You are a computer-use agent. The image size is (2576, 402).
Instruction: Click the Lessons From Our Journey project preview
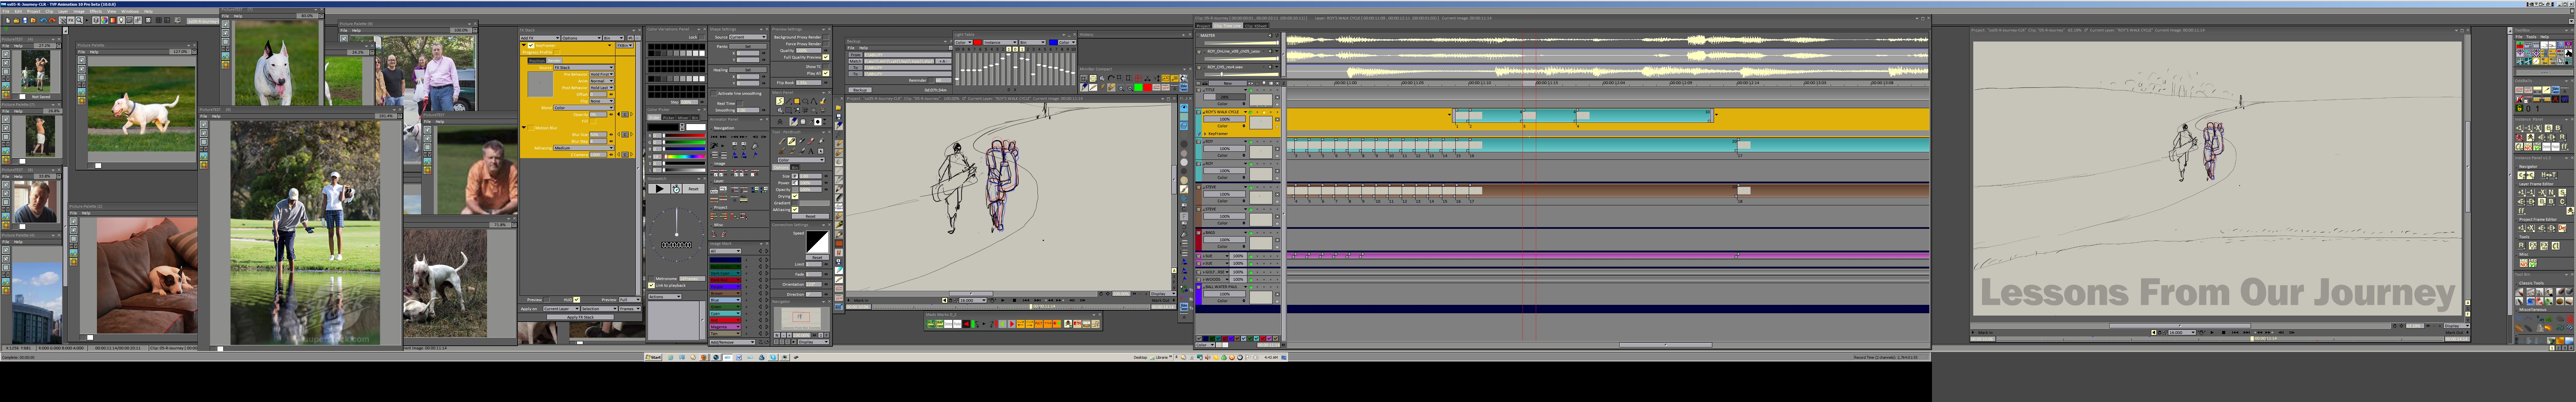[x=2217, y=178]
